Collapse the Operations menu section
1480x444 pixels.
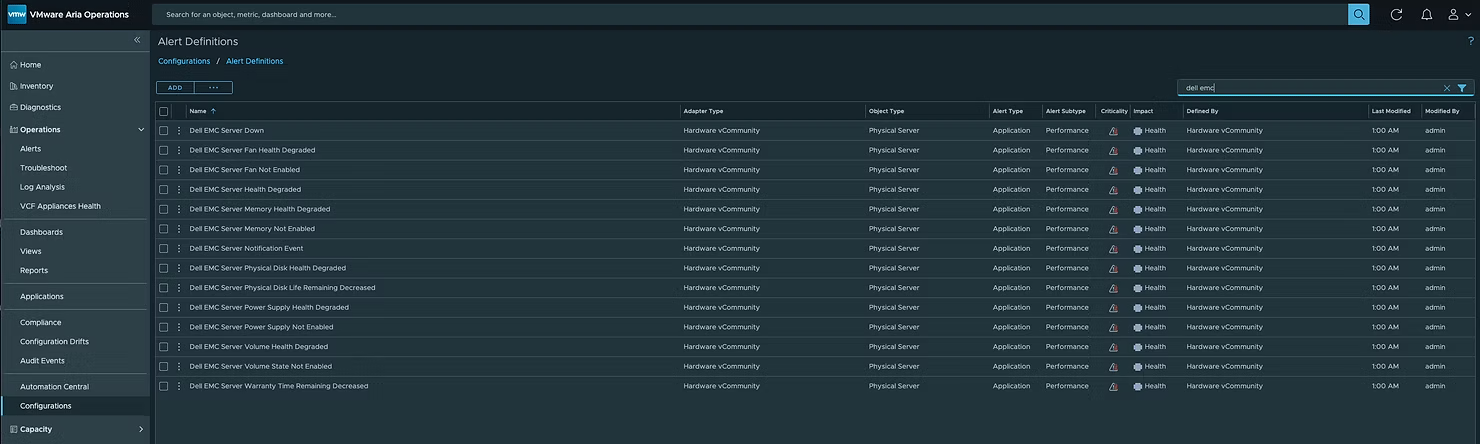(141, 130)
